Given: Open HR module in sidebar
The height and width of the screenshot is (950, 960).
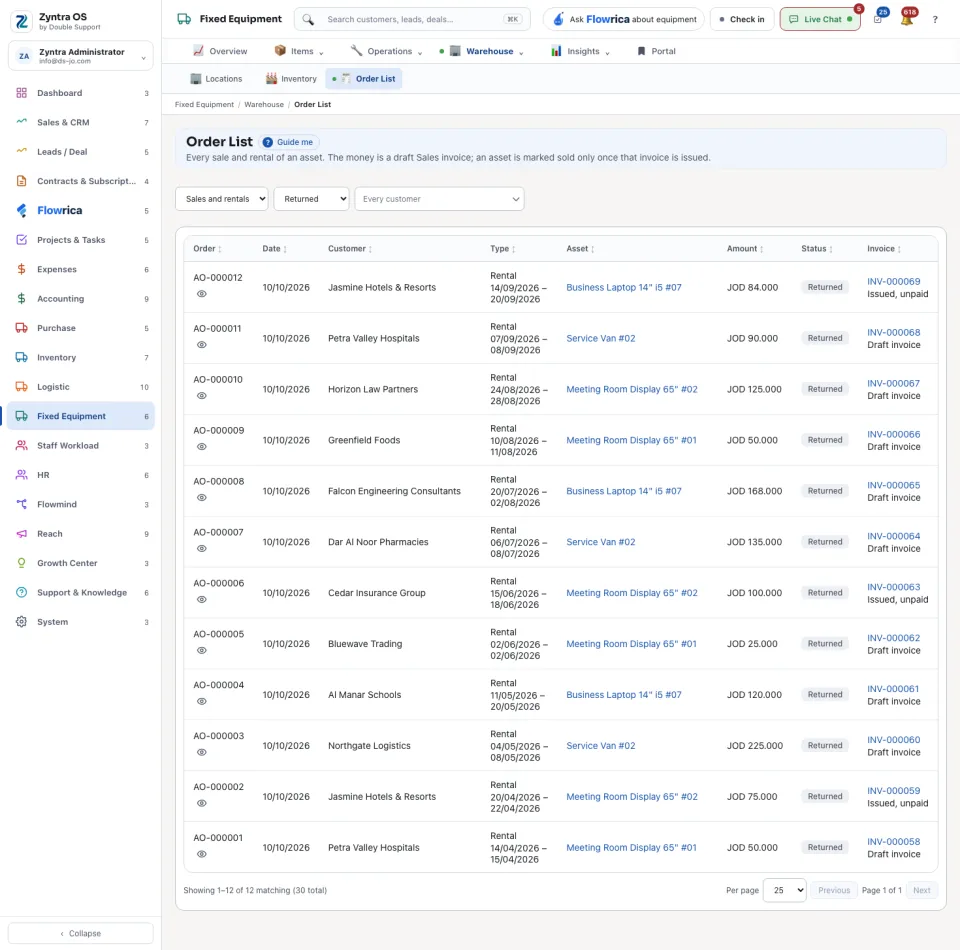Looking at the screenshot, I should tap(81, 475).
